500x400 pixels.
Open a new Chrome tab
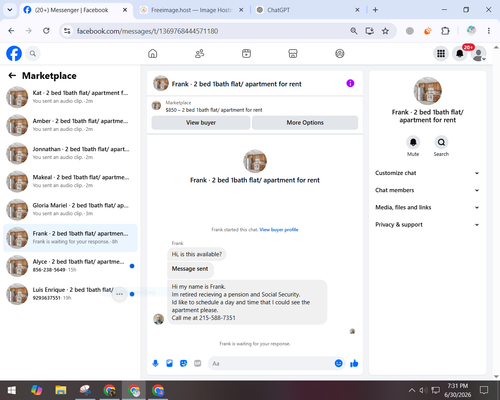click(375, 10)
